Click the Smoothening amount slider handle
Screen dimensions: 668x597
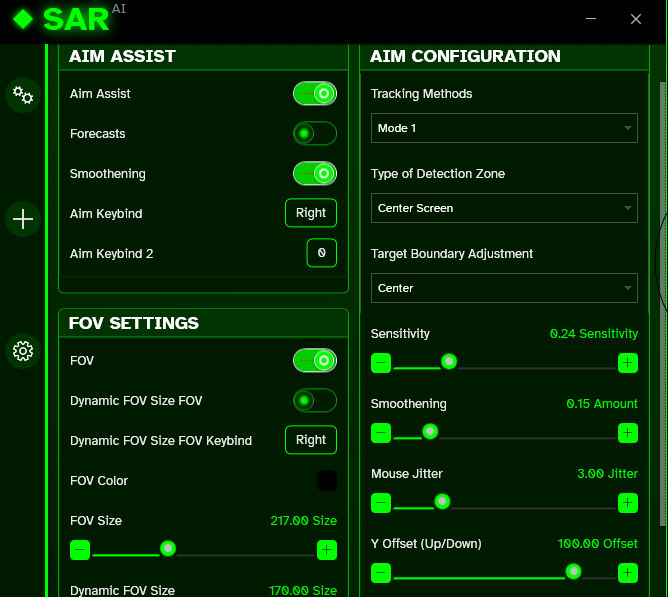430,432
